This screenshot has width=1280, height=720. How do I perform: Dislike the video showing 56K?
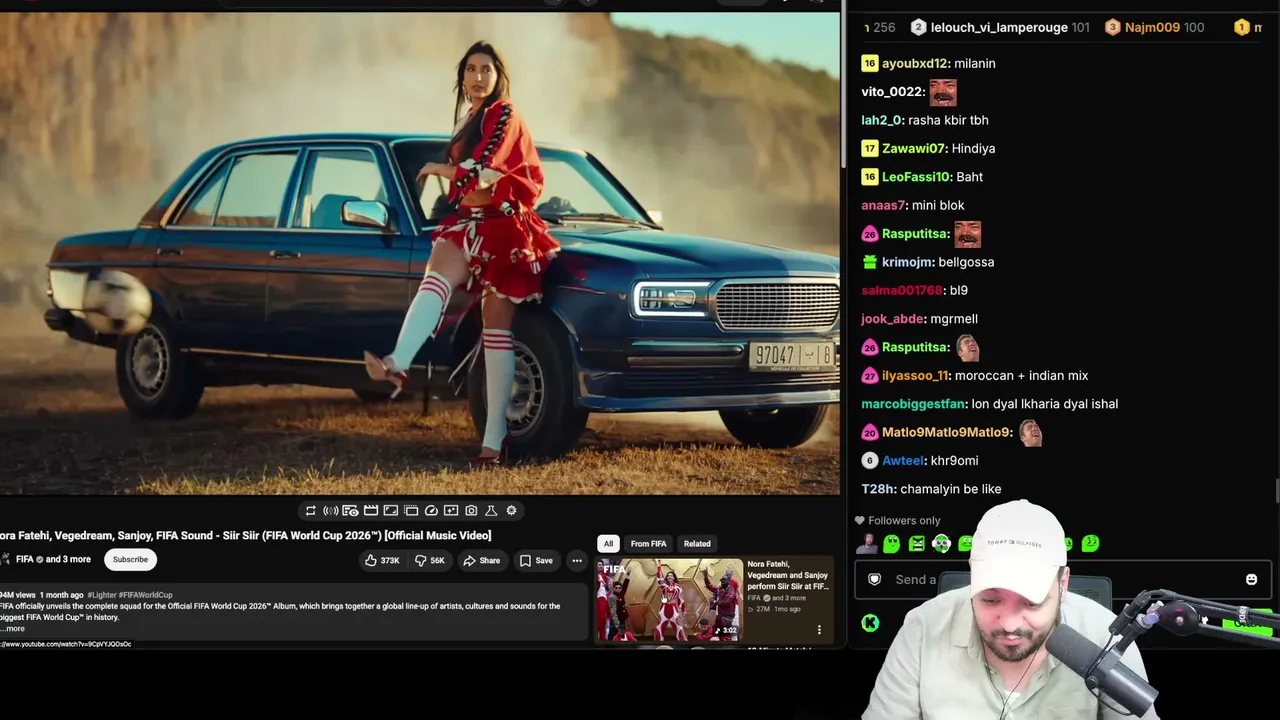coord(430,560)
